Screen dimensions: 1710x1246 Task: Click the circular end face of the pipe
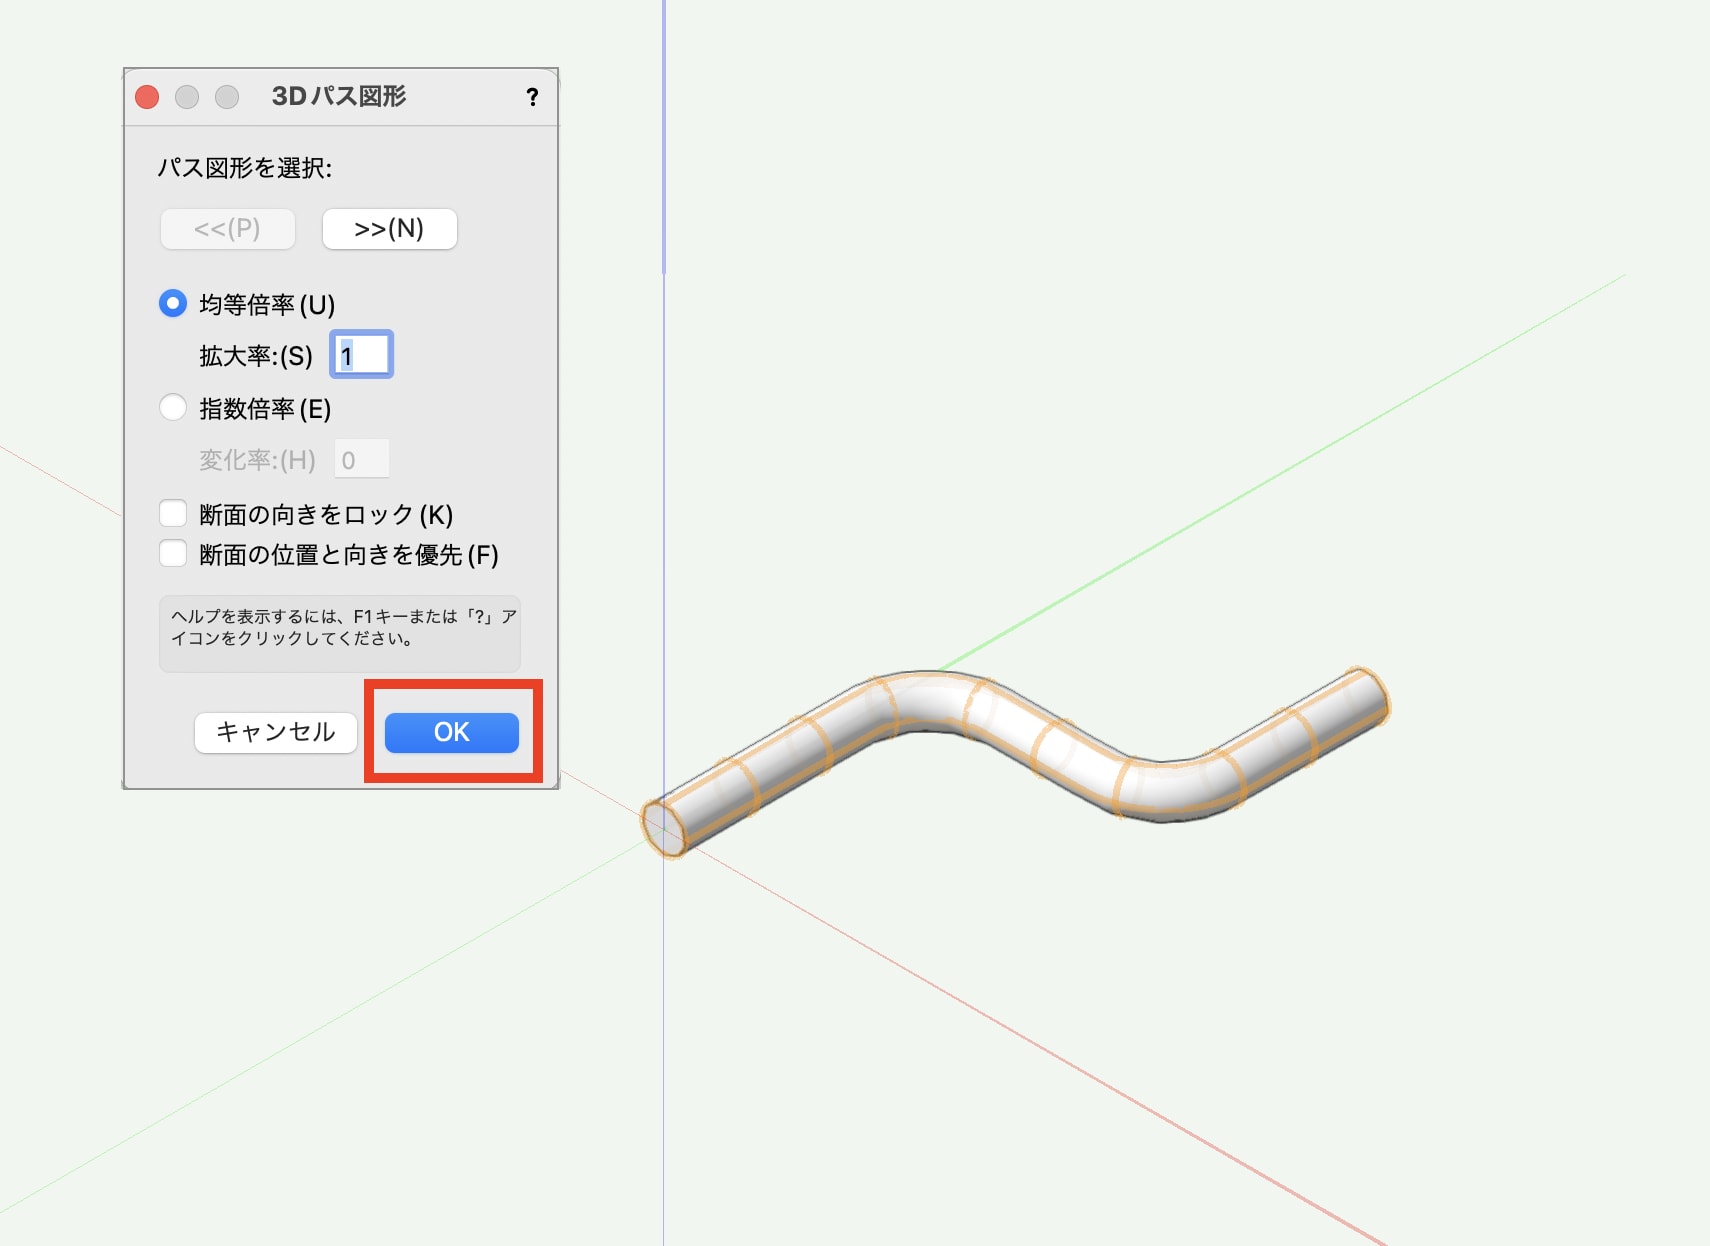coord(661,828)
